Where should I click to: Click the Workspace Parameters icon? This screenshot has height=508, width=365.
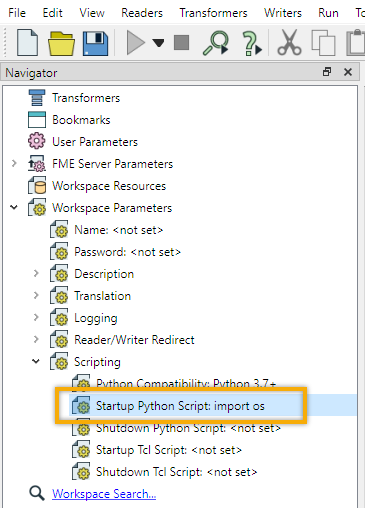[37, 208]
